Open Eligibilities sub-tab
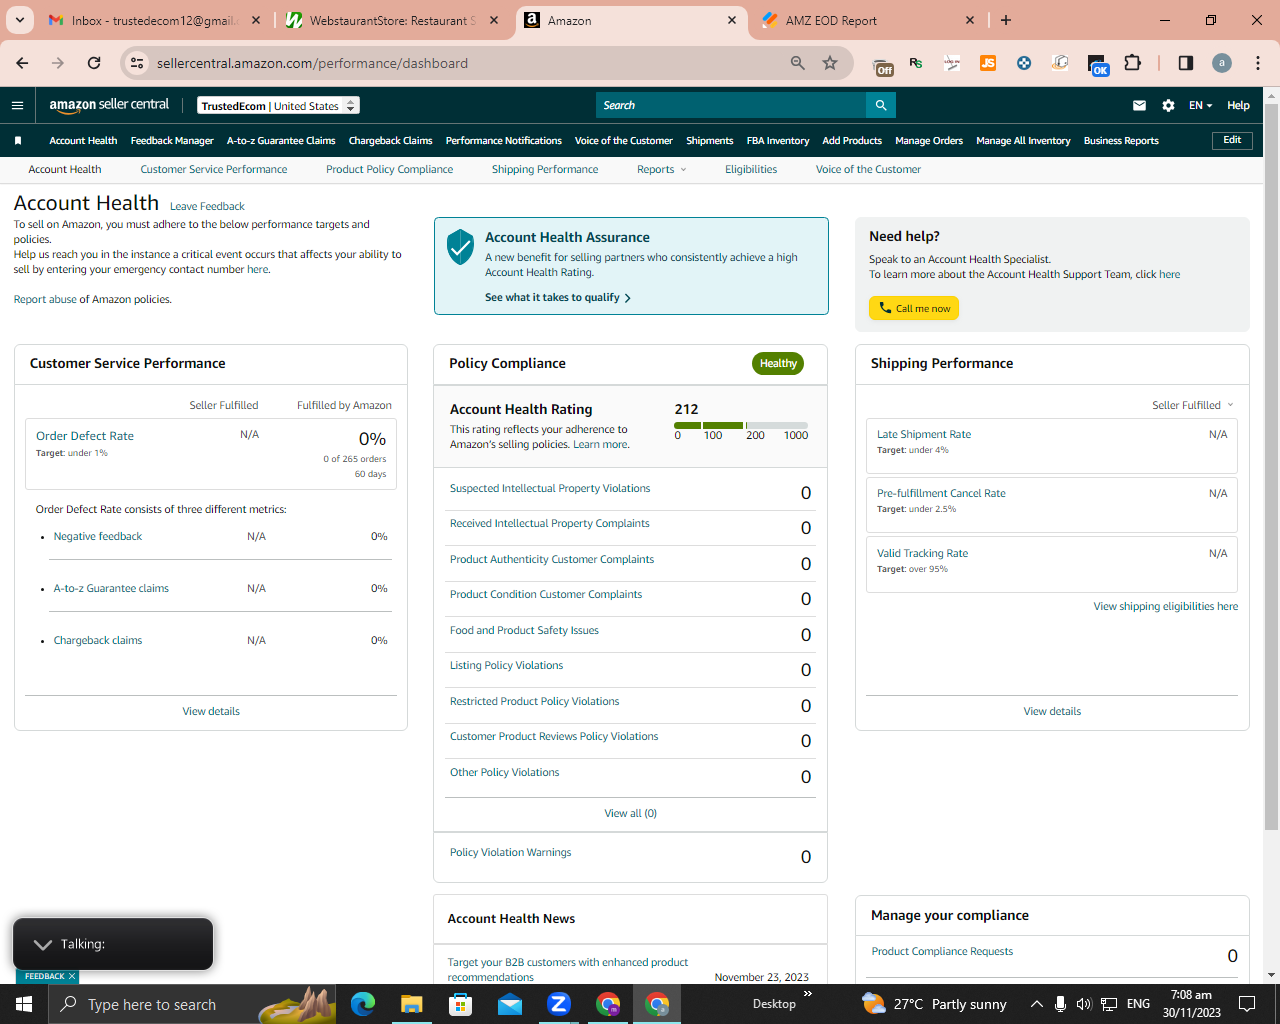This screenshot has width=1280, height=1024. click(x=751, y=170)
